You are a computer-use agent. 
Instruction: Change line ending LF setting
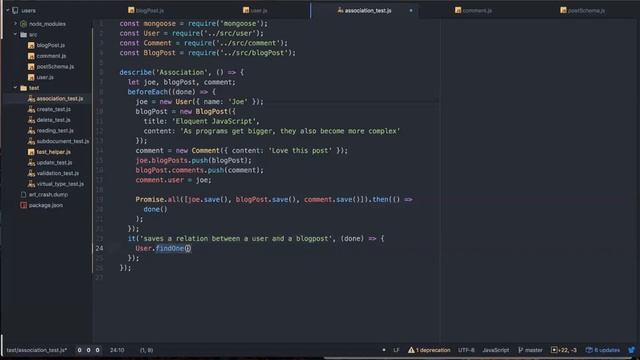point(396,350)
